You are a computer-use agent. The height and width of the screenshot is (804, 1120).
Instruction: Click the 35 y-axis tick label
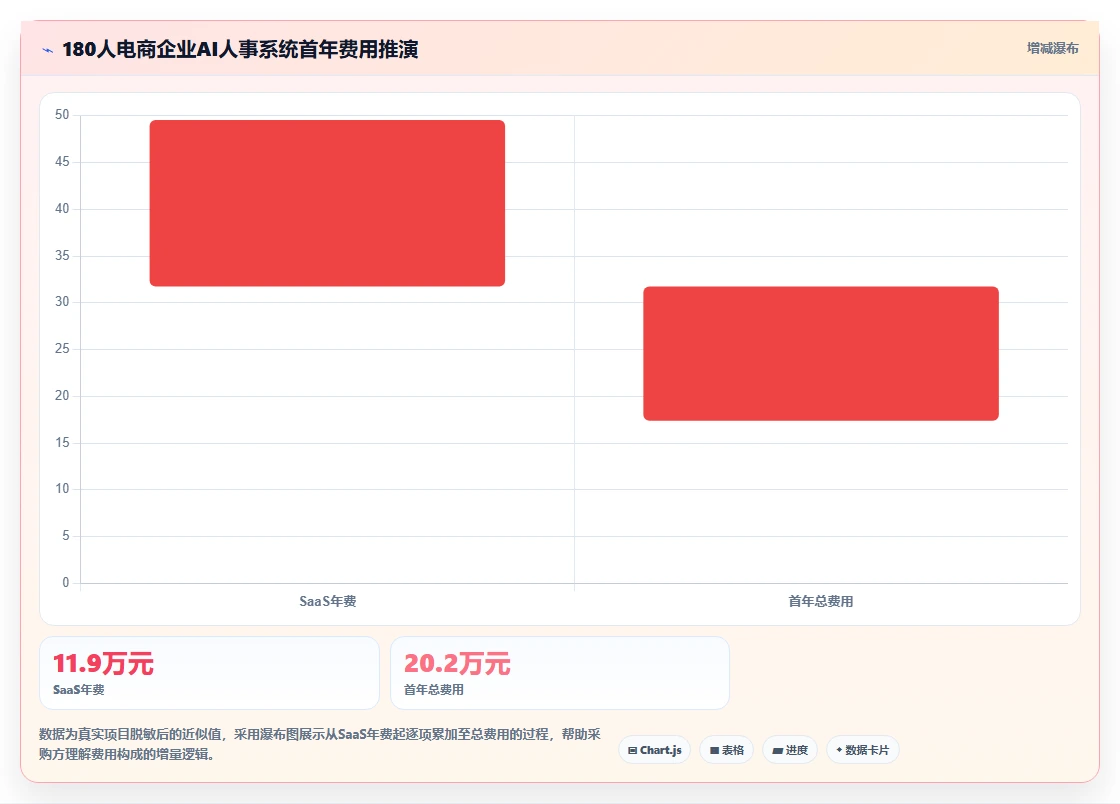point(62,255)
